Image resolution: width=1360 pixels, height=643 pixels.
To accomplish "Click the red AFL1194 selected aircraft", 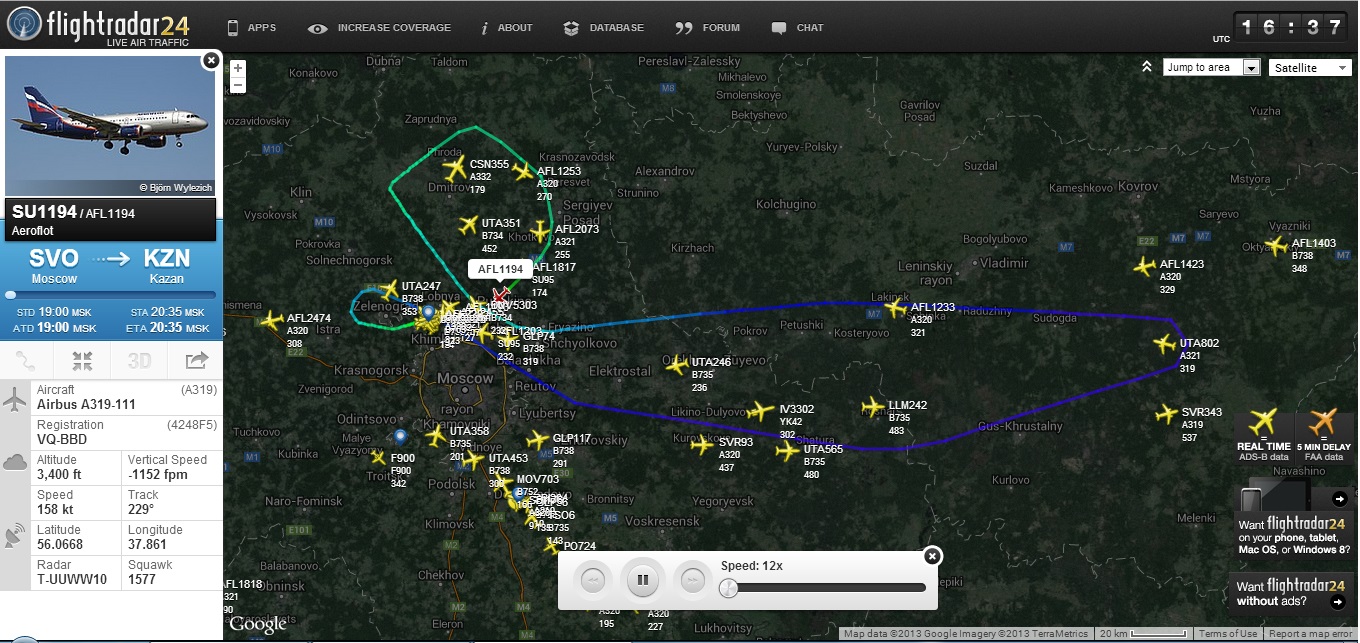I will pos(500,297).
